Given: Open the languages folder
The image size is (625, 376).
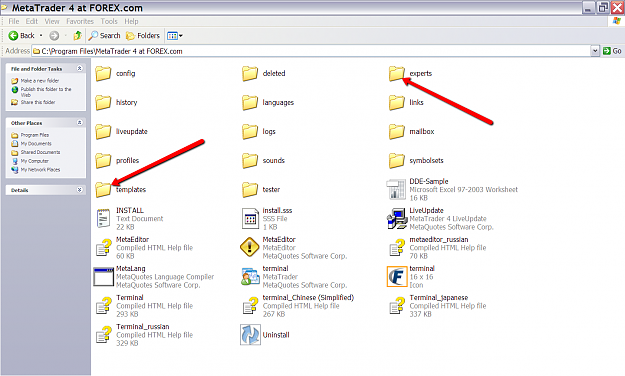Looking at the screenshot, I should tap(268, 102).
